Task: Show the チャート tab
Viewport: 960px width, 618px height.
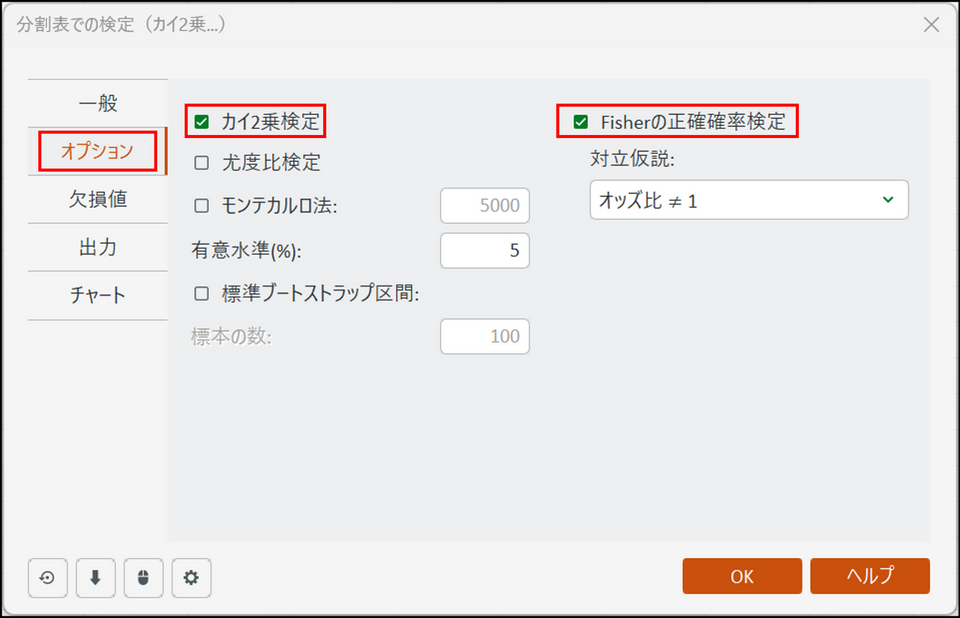Action: [98, 296]
